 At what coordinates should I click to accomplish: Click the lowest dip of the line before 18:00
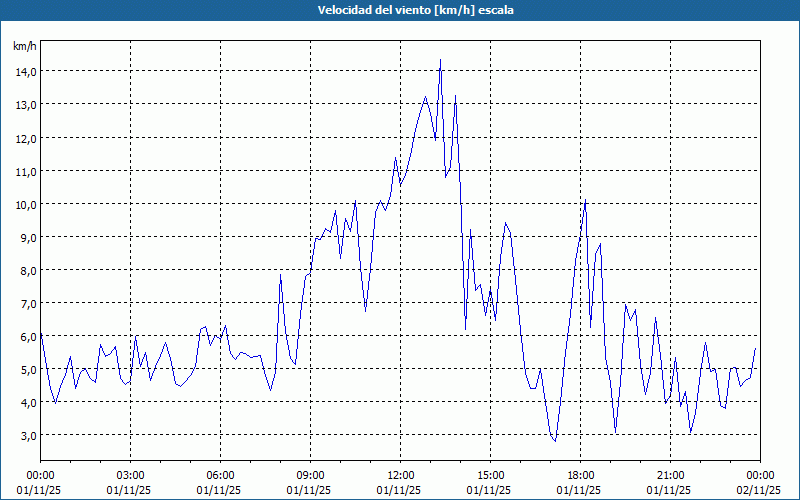[555, 440]
